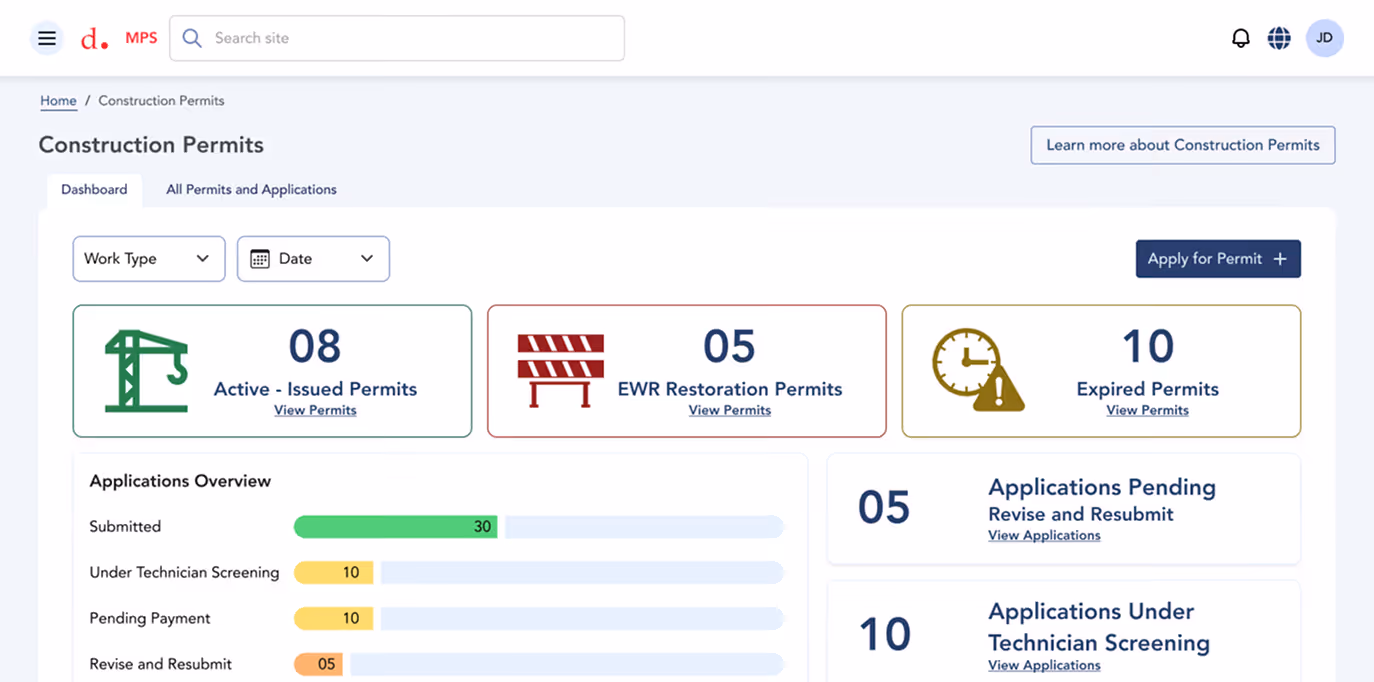Click the calendar icon in the Date filter

click(260, 258)
